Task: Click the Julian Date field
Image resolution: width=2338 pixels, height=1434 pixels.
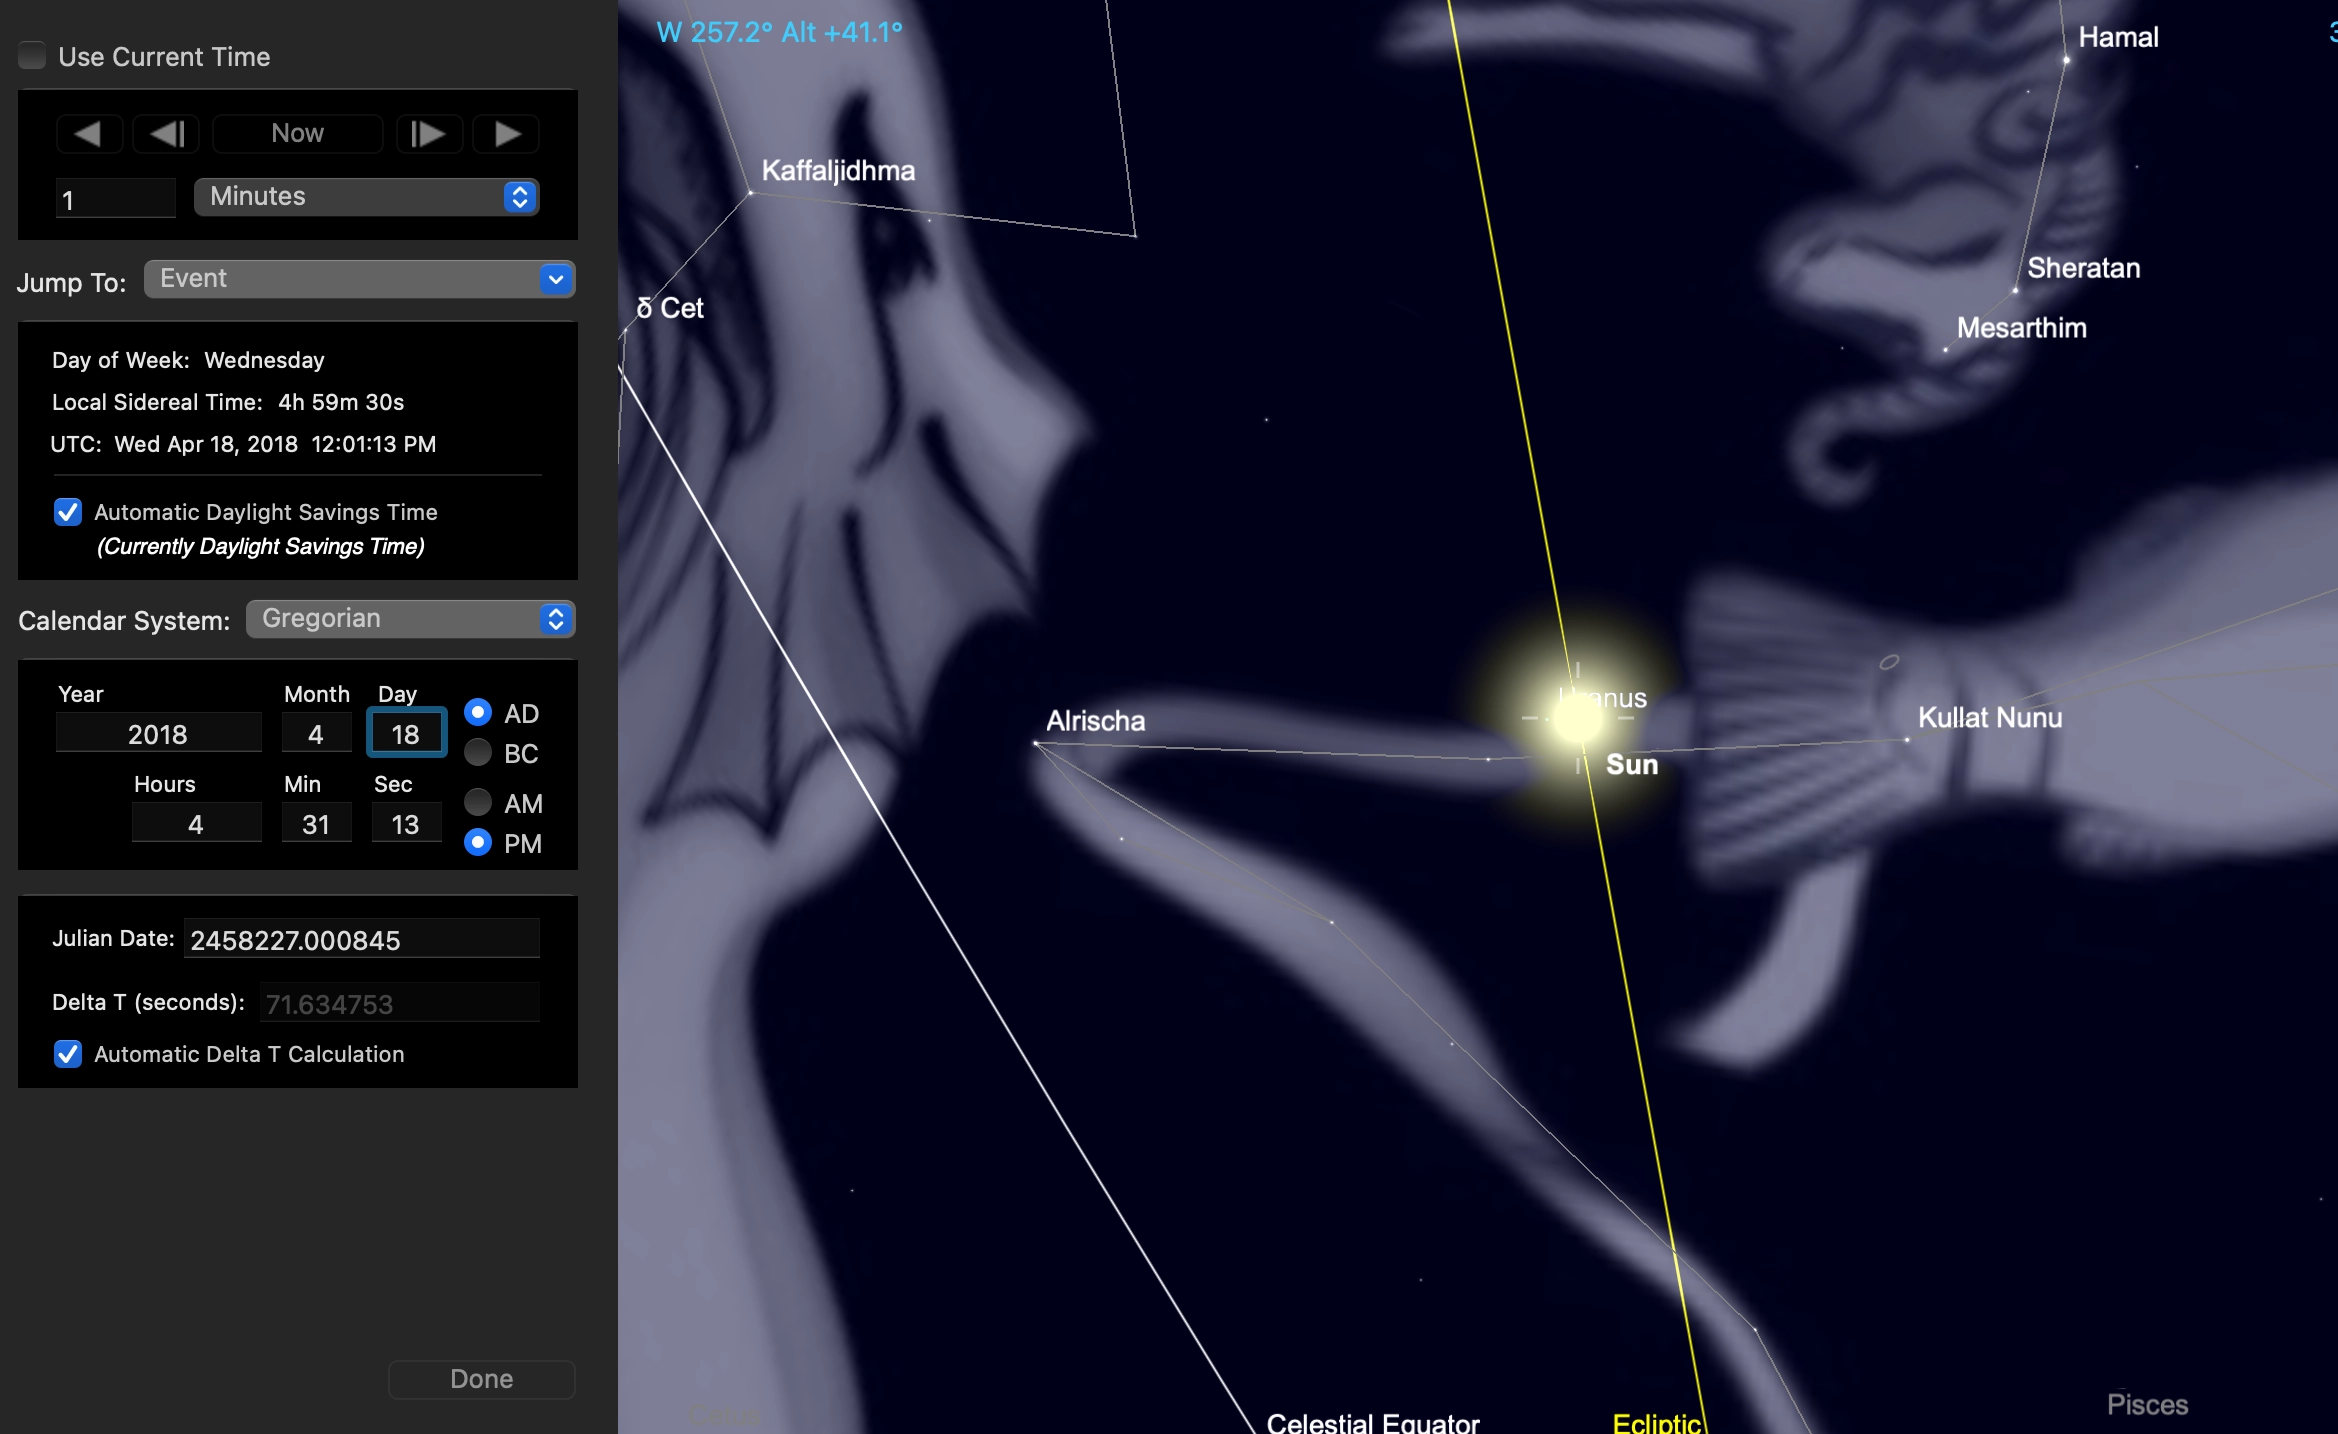Action: (x=361, y=940)
